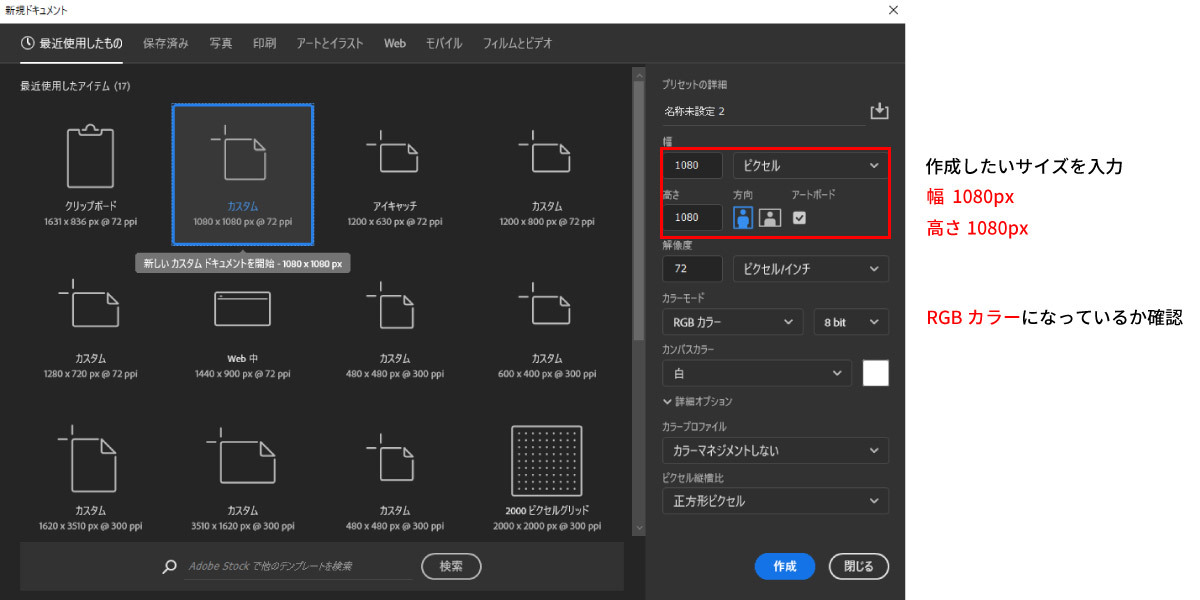Choose the クリップボード preset icon
1200x600 pixels.
[x=91, y=158]
